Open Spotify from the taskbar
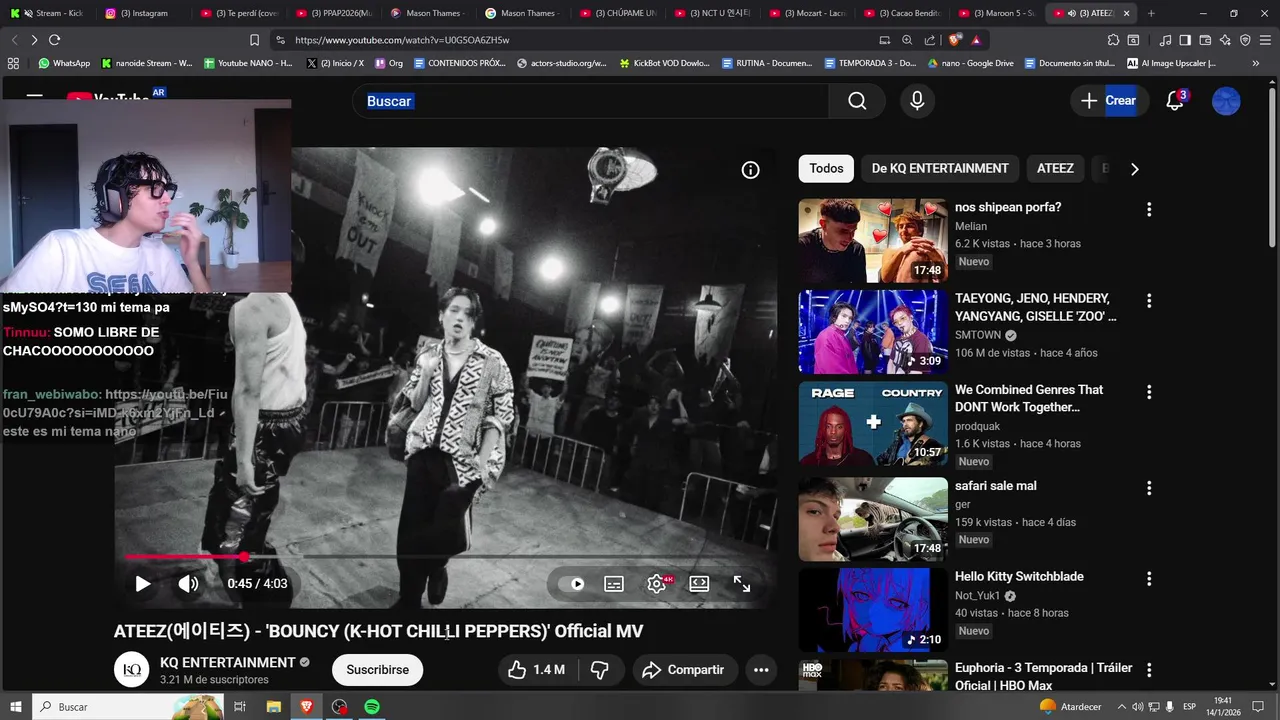Image resolution: width=1280 pixels, height=720 pixels. pos(371,707)
